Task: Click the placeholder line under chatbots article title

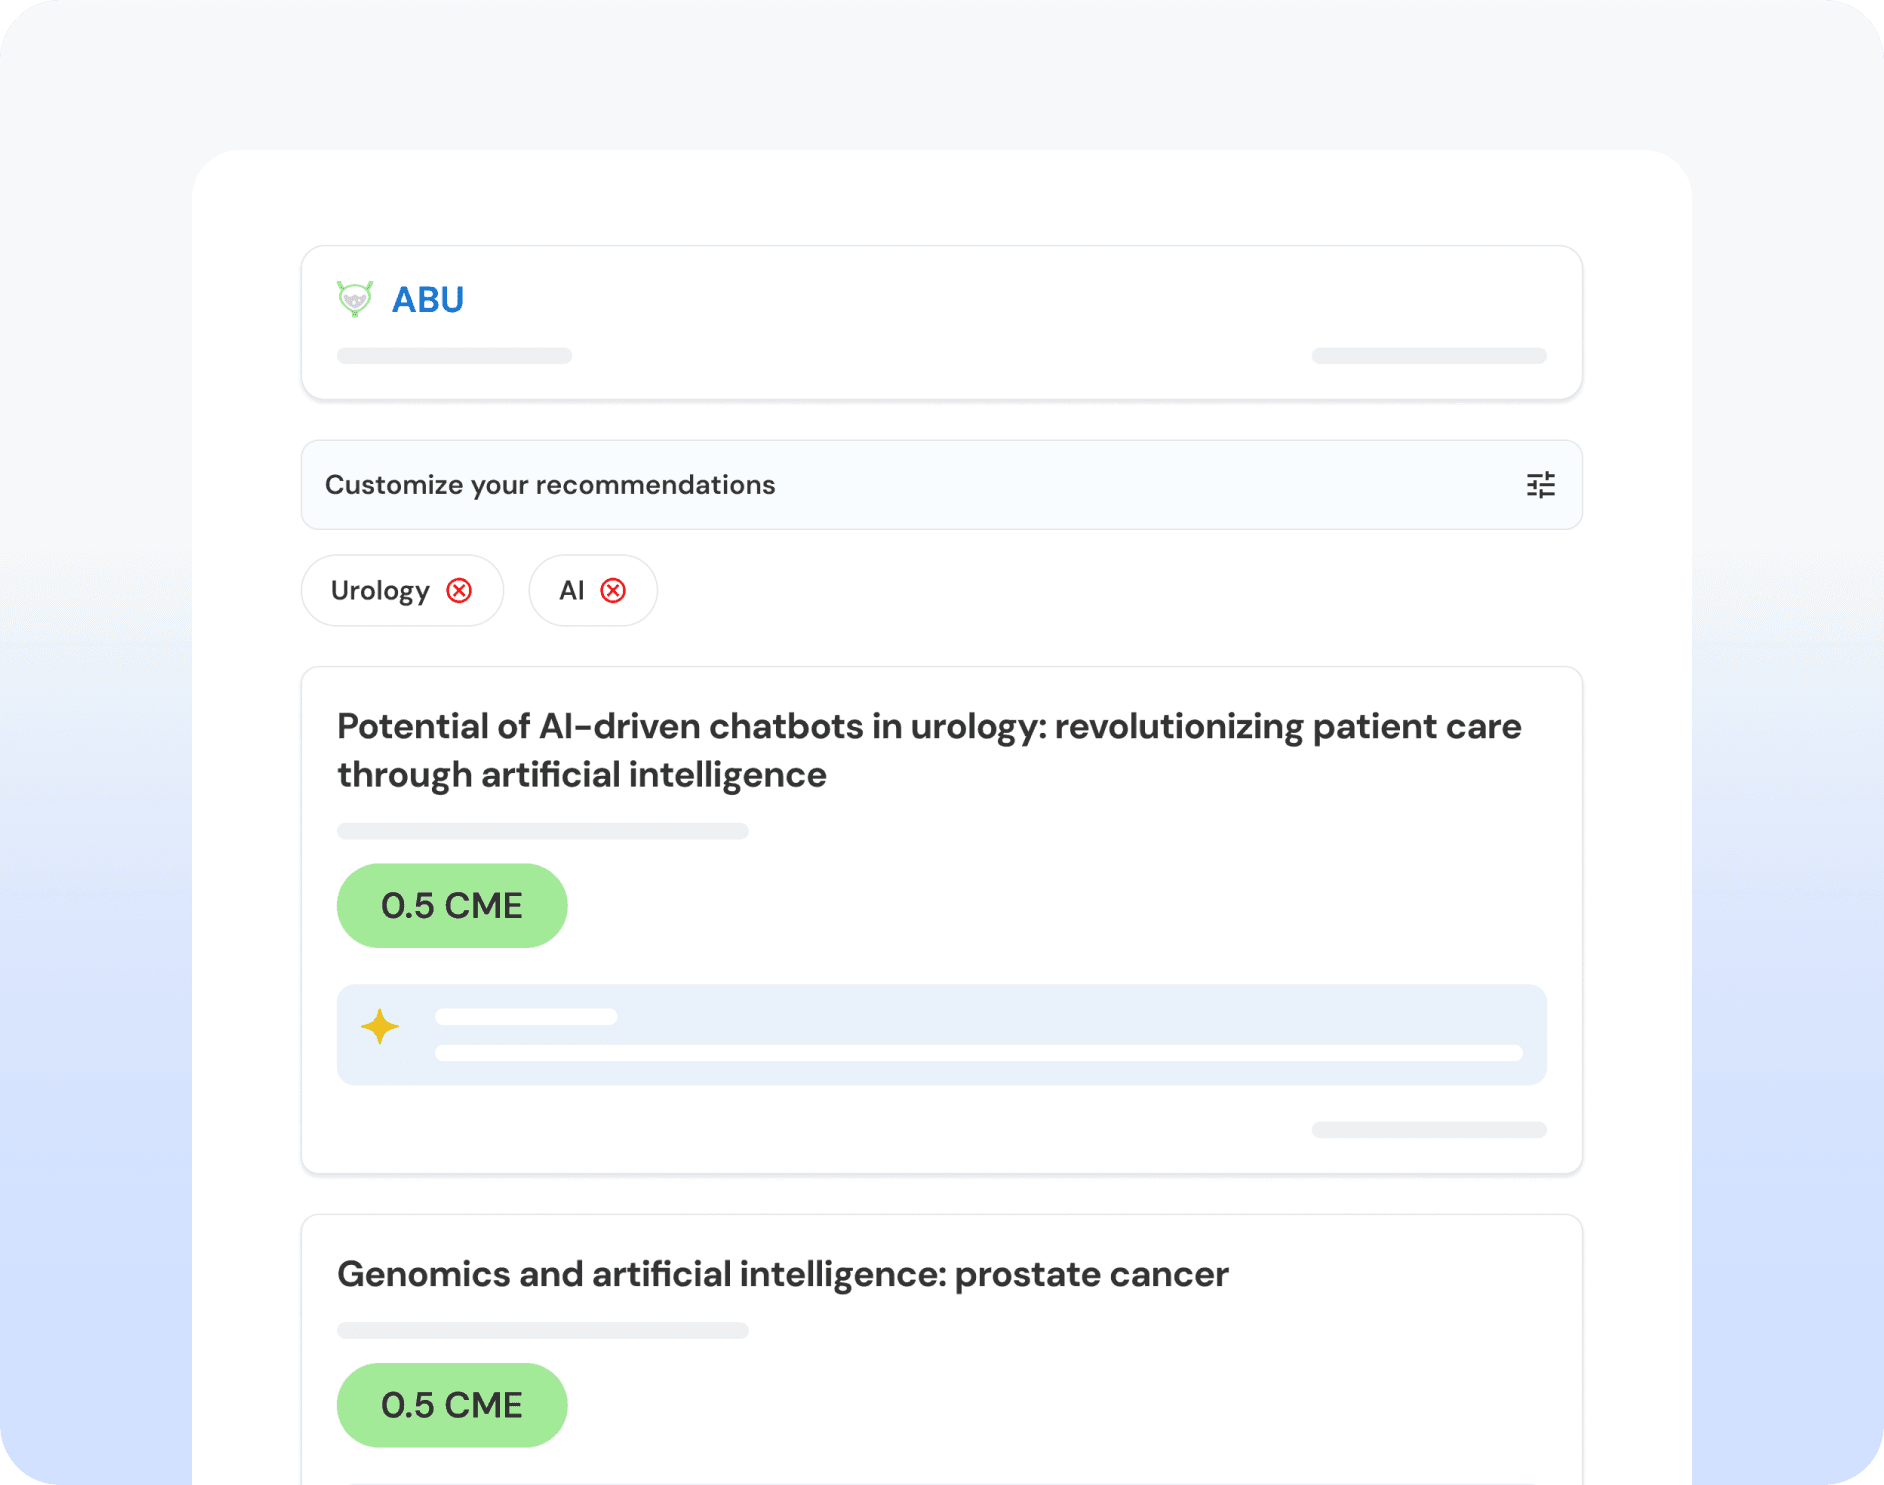Action: pos(542,831)
